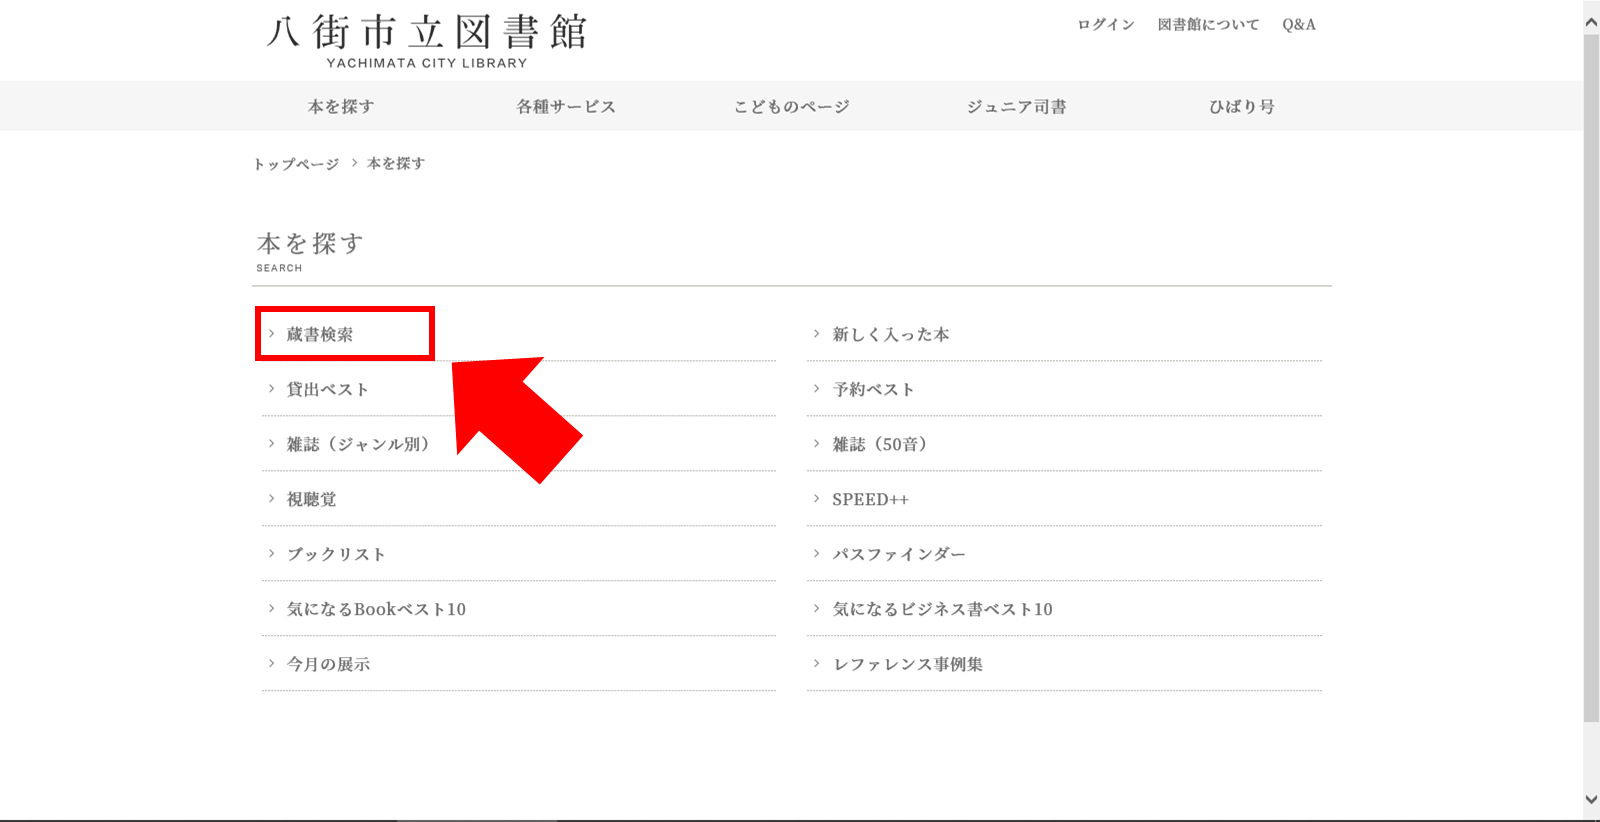Select ひばり号 navigation item
Screen dimensions: 1600x822
click(x=1242, y=106)
